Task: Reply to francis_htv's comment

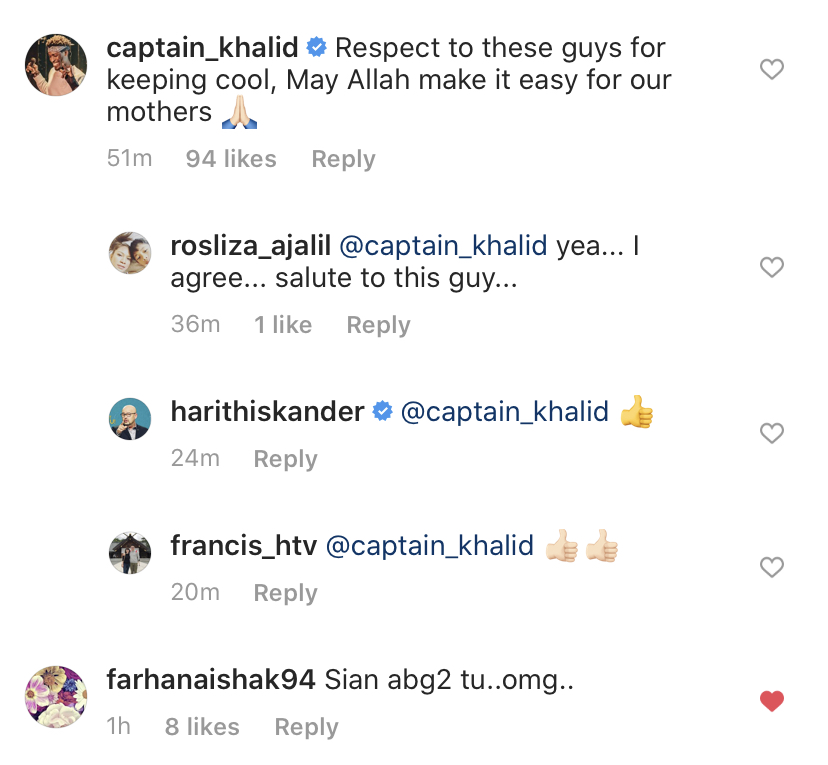Action: pyautogui.click(x=285, y=593)
